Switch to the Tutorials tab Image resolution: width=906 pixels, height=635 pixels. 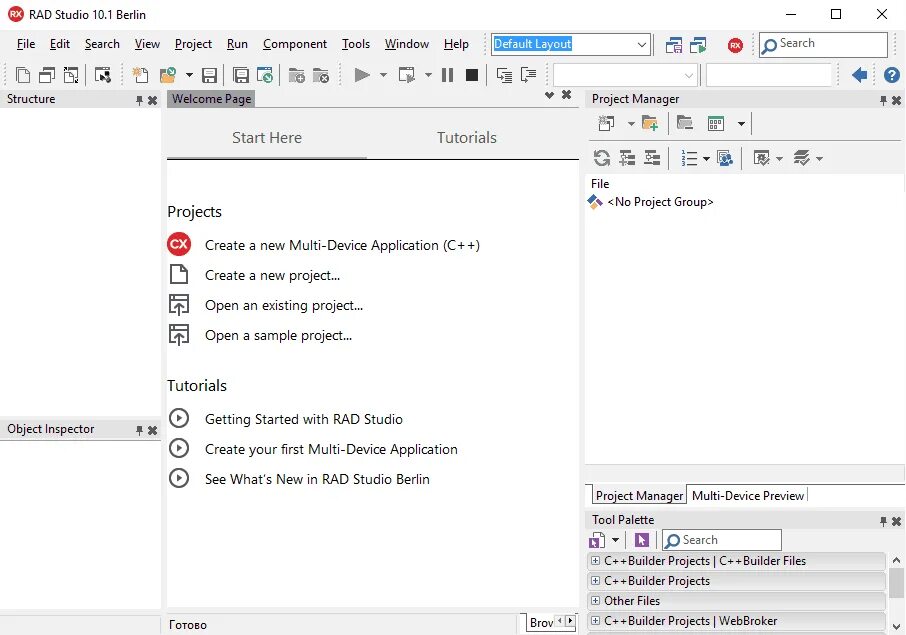467,138
